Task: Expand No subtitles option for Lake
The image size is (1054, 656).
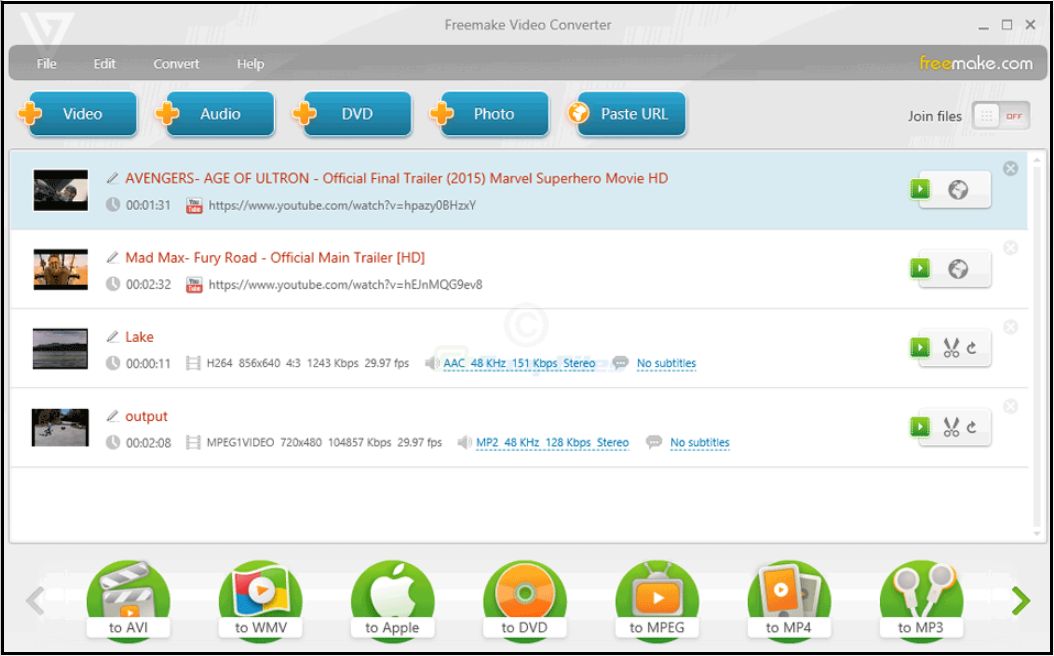Action: coord(665,364)
